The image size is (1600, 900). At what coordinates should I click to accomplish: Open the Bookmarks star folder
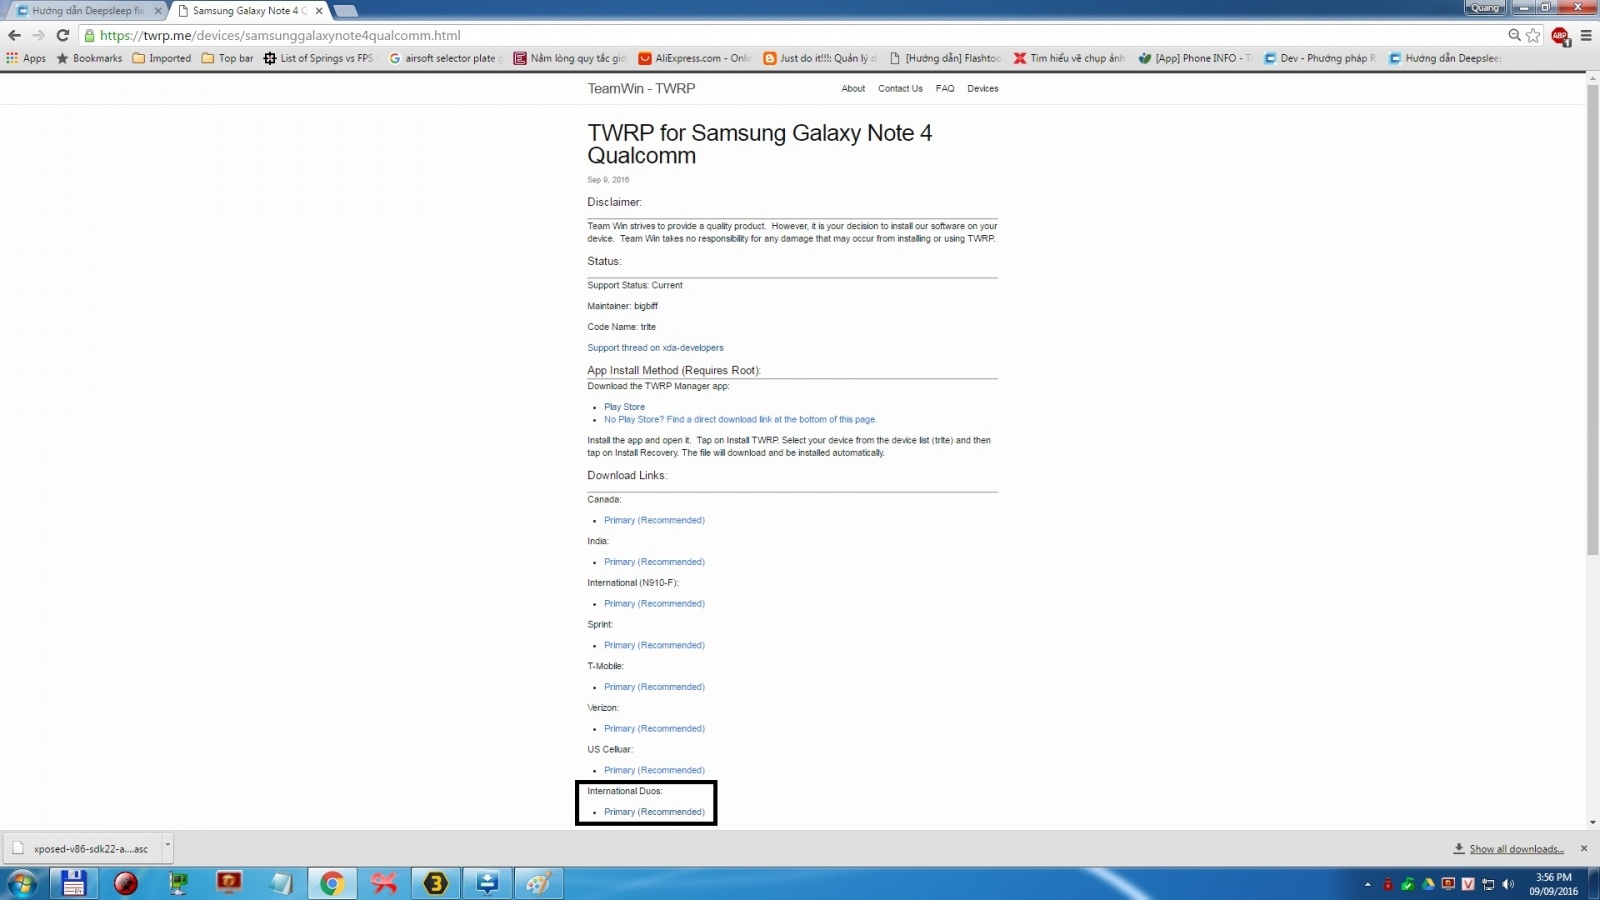point(89,58)
